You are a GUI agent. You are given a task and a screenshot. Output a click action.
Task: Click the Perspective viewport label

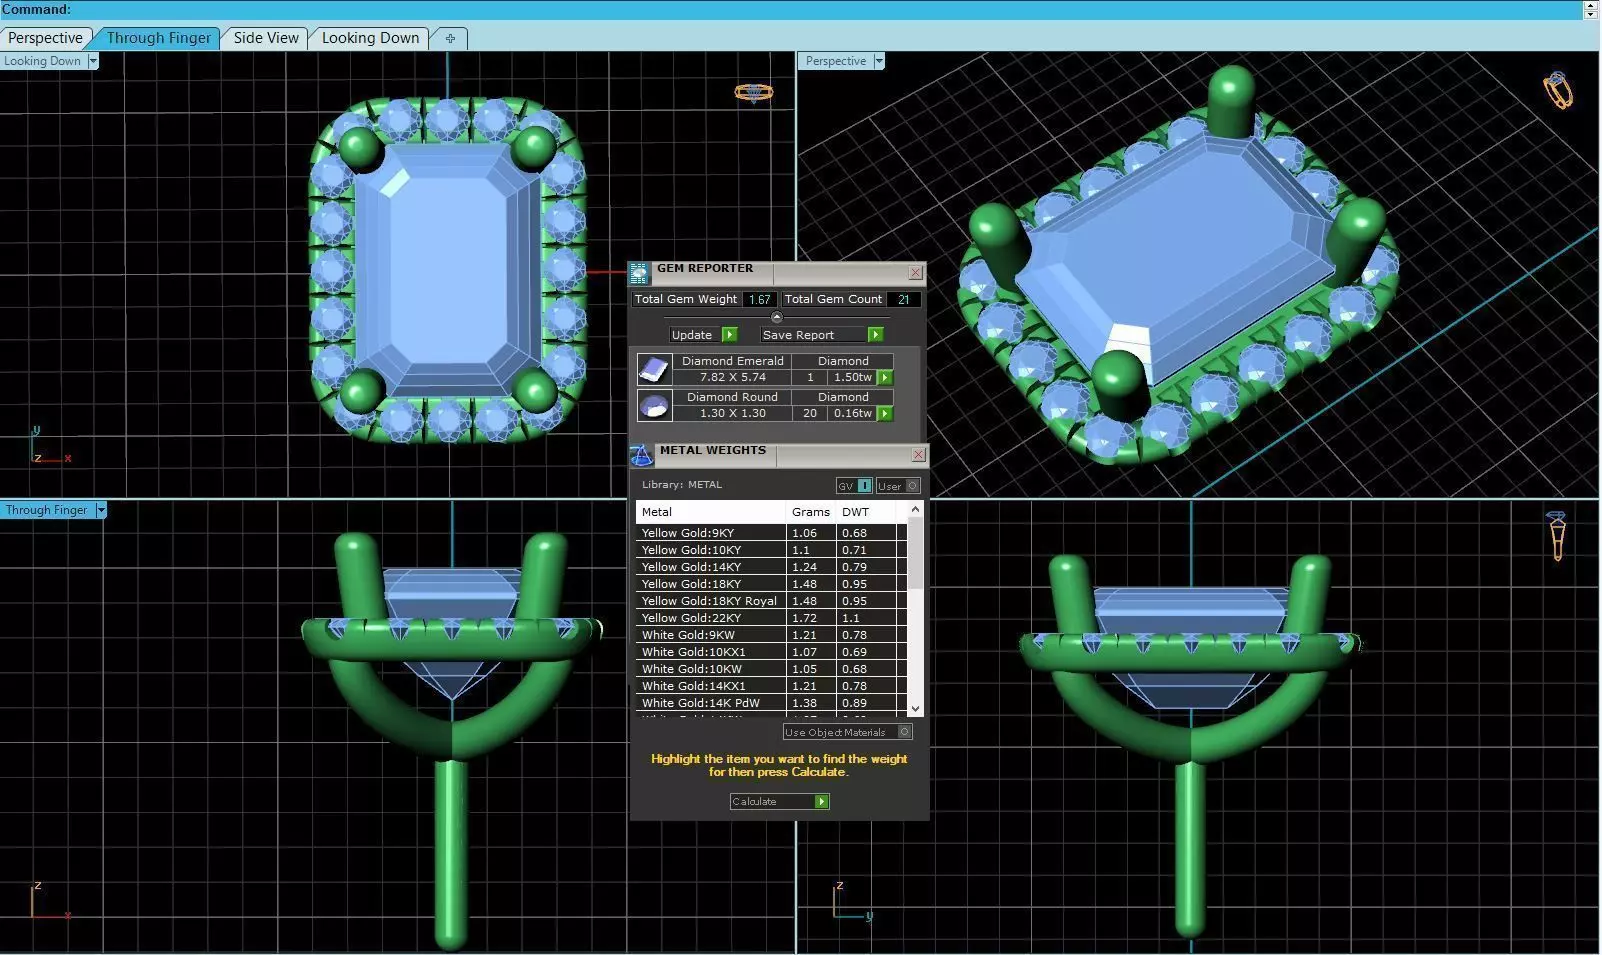[836, 61]
